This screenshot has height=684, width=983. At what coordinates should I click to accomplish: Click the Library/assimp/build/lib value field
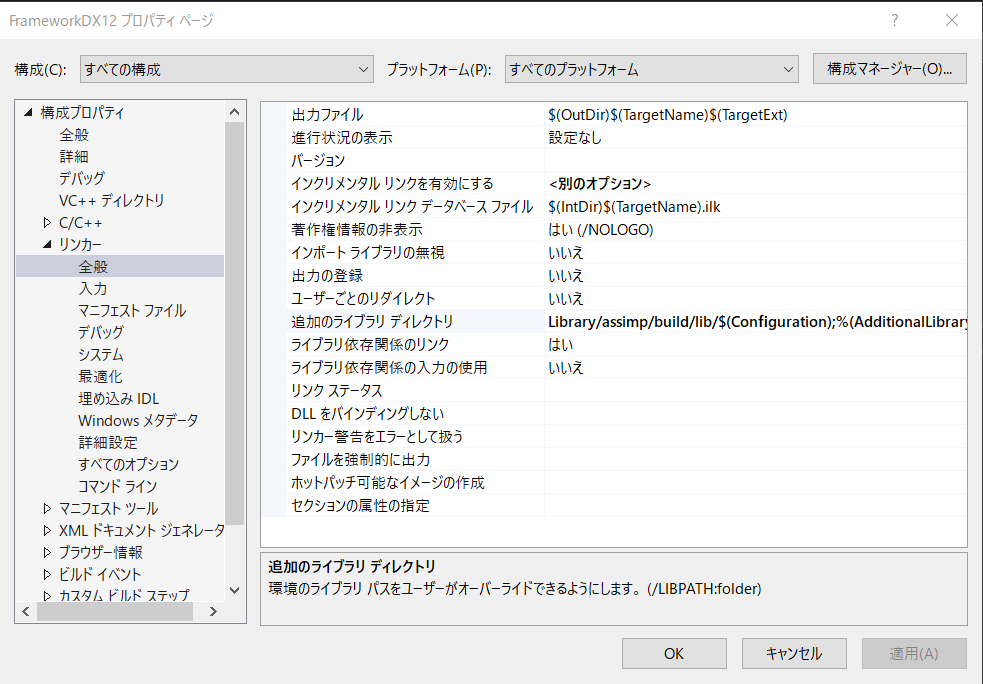[755, 322]
